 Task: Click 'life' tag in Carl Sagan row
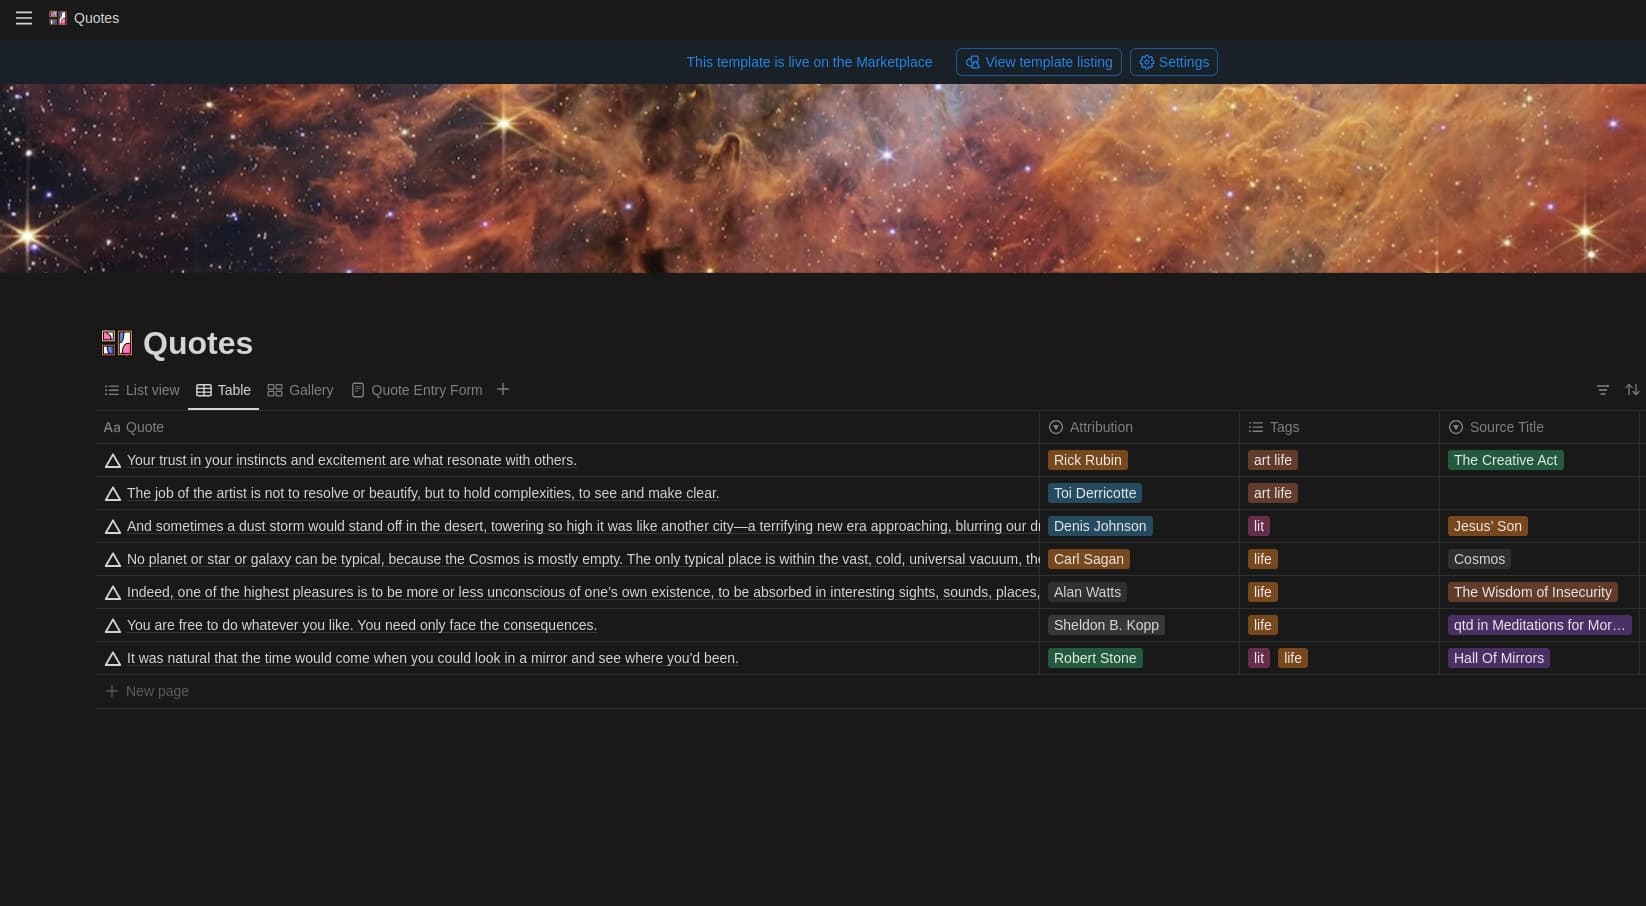[1263, 559]
